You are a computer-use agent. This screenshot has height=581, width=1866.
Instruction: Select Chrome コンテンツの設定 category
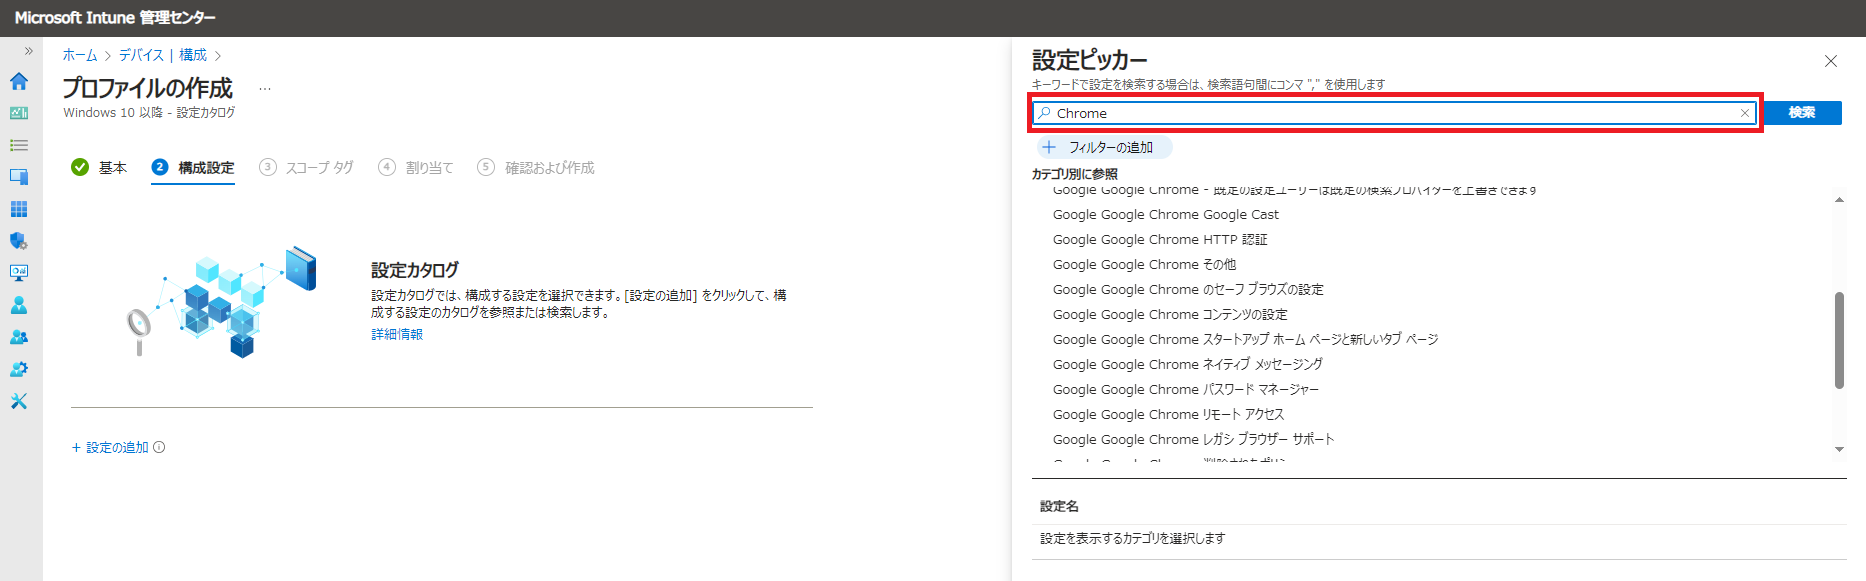1170,314
